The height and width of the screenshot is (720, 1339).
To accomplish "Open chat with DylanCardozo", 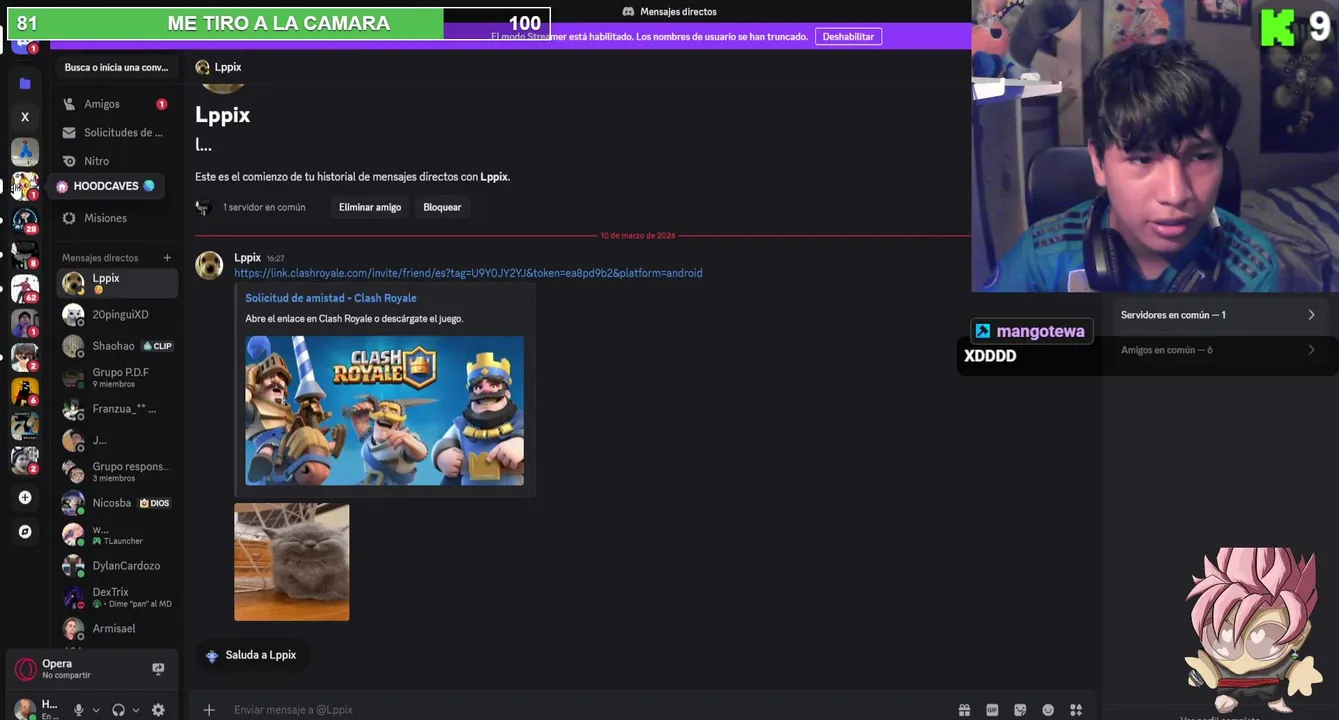I will 117,566.
